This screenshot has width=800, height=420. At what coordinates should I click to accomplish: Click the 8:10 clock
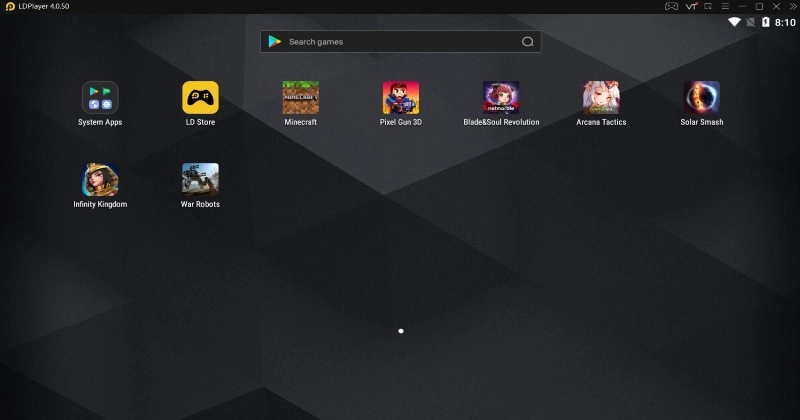pyautogui.click(x=785, y=22)
